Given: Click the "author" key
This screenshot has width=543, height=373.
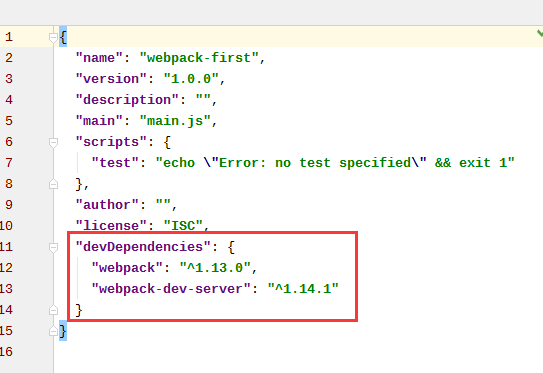Looking at the screenshot, I should tap(107, 205).
